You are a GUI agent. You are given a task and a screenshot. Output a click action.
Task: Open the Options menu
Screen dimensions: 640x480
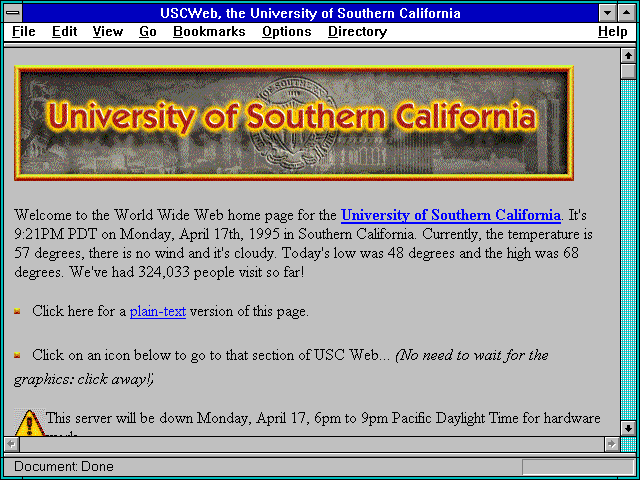click(287, 32)
